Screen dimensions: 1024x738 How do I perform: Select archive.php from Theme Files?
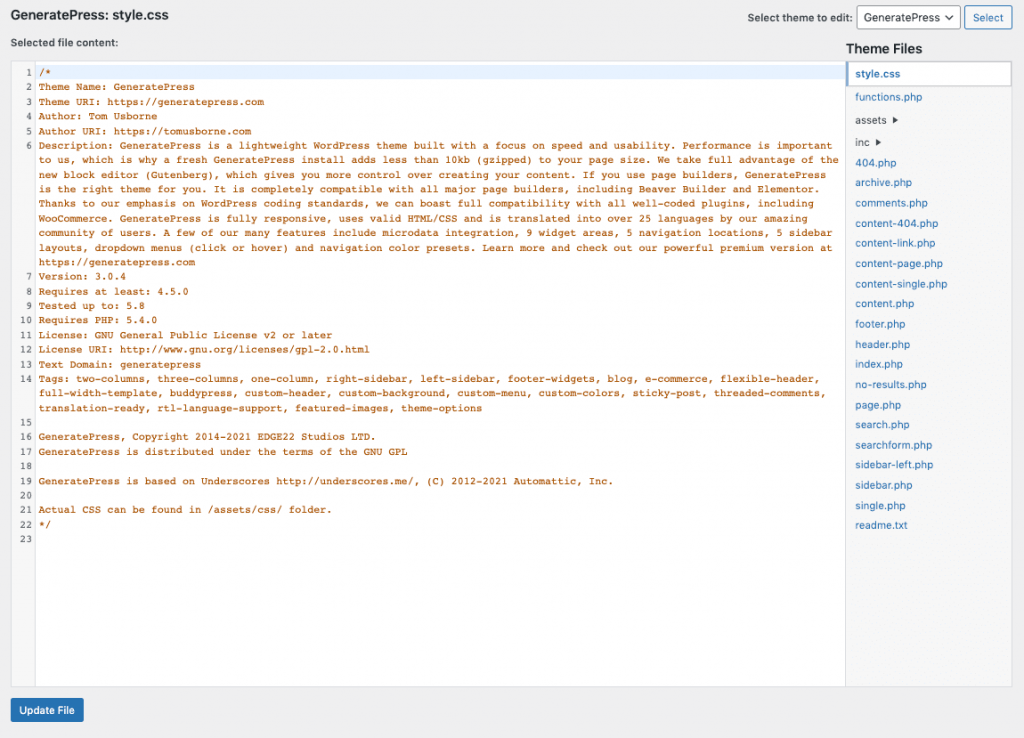point(883,183)
